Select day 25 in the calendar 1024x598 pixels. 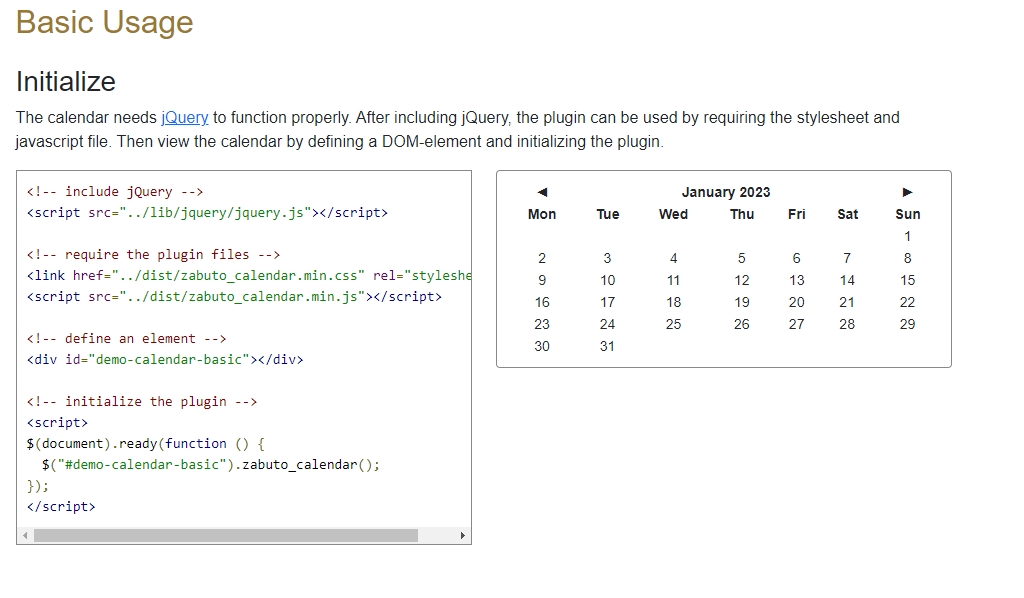click(x=673, y=324)
